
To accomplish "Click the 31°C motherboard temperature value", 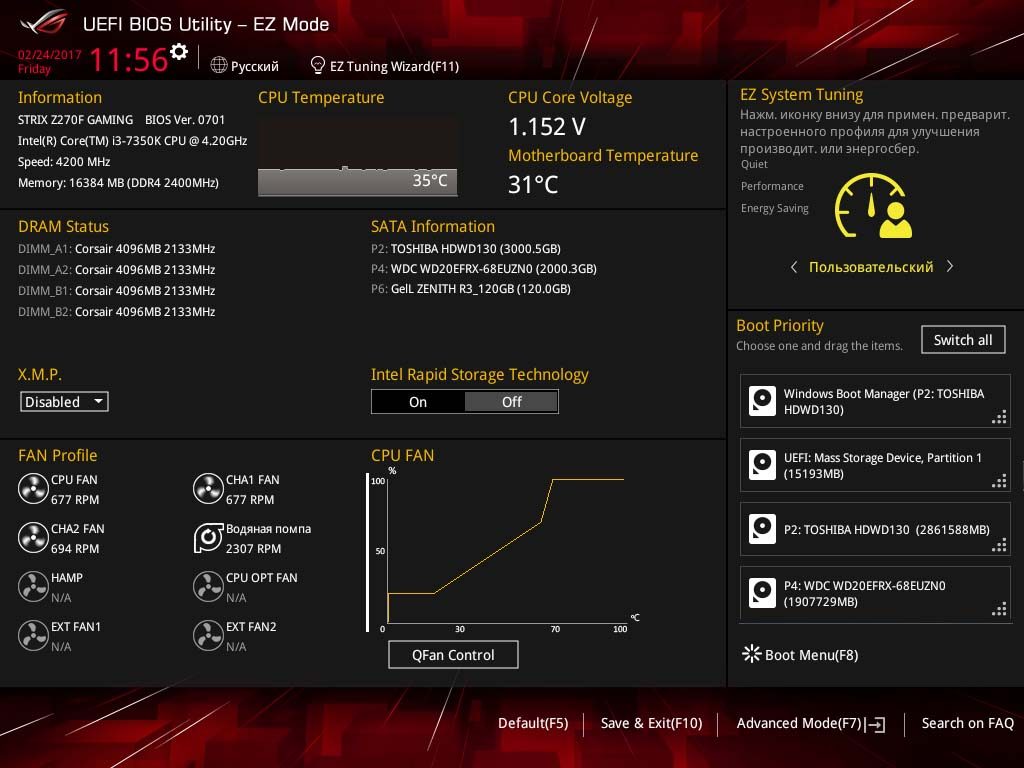I will [533, 185].
